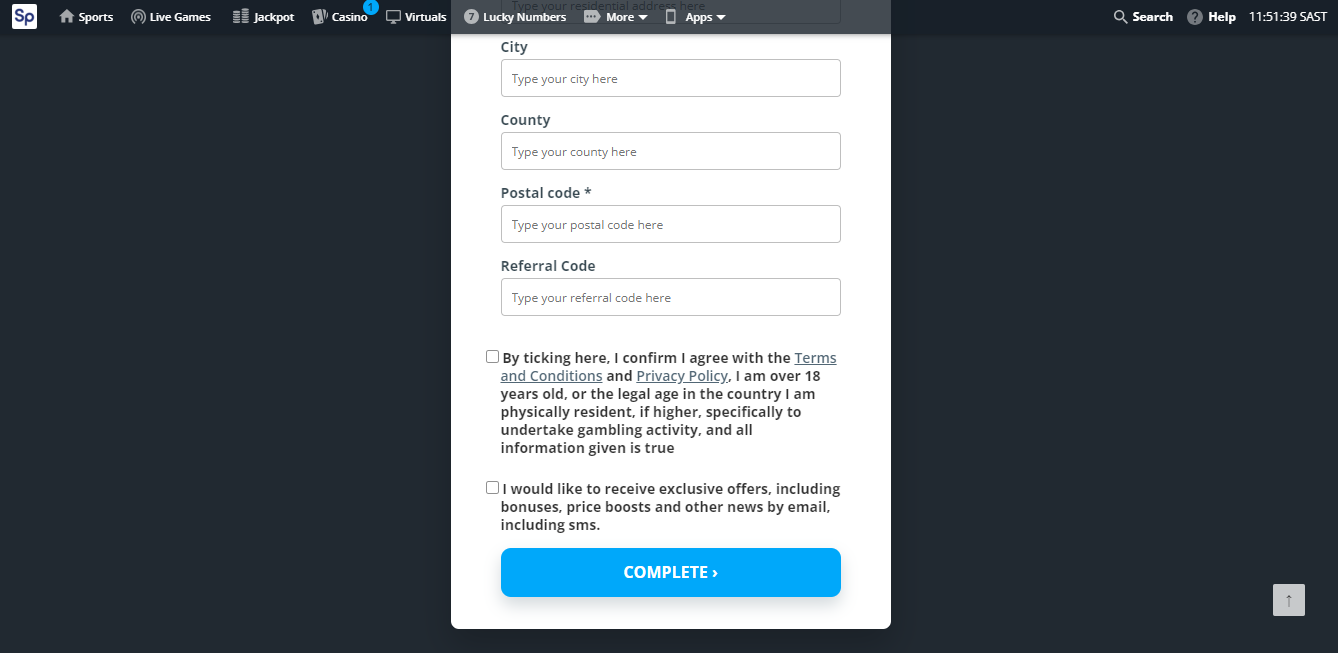Tick the Terms and Conditions agreement checkbox

coord(492,357)
